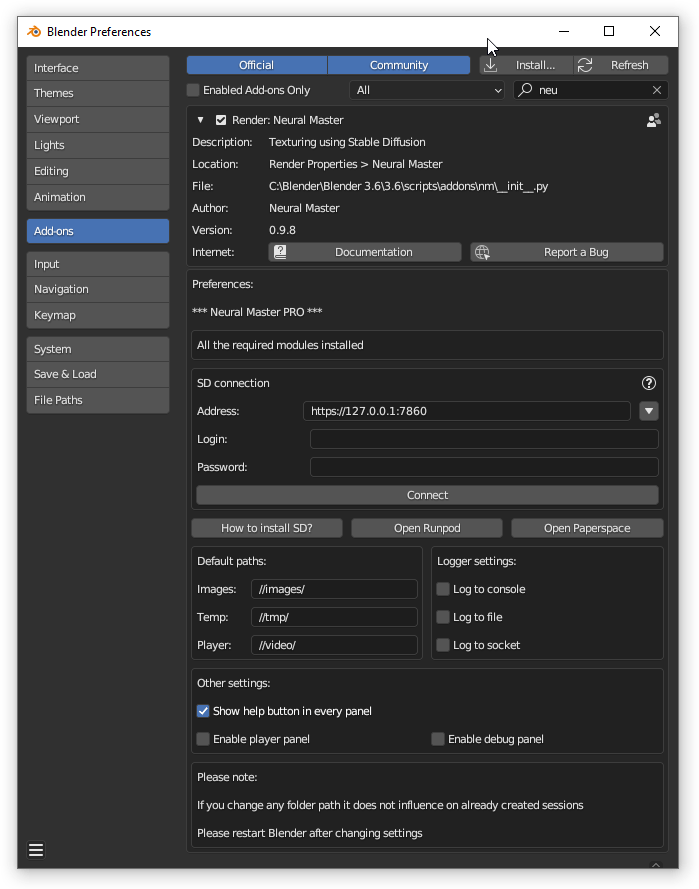Open the Save & Load section

(98, 374)
